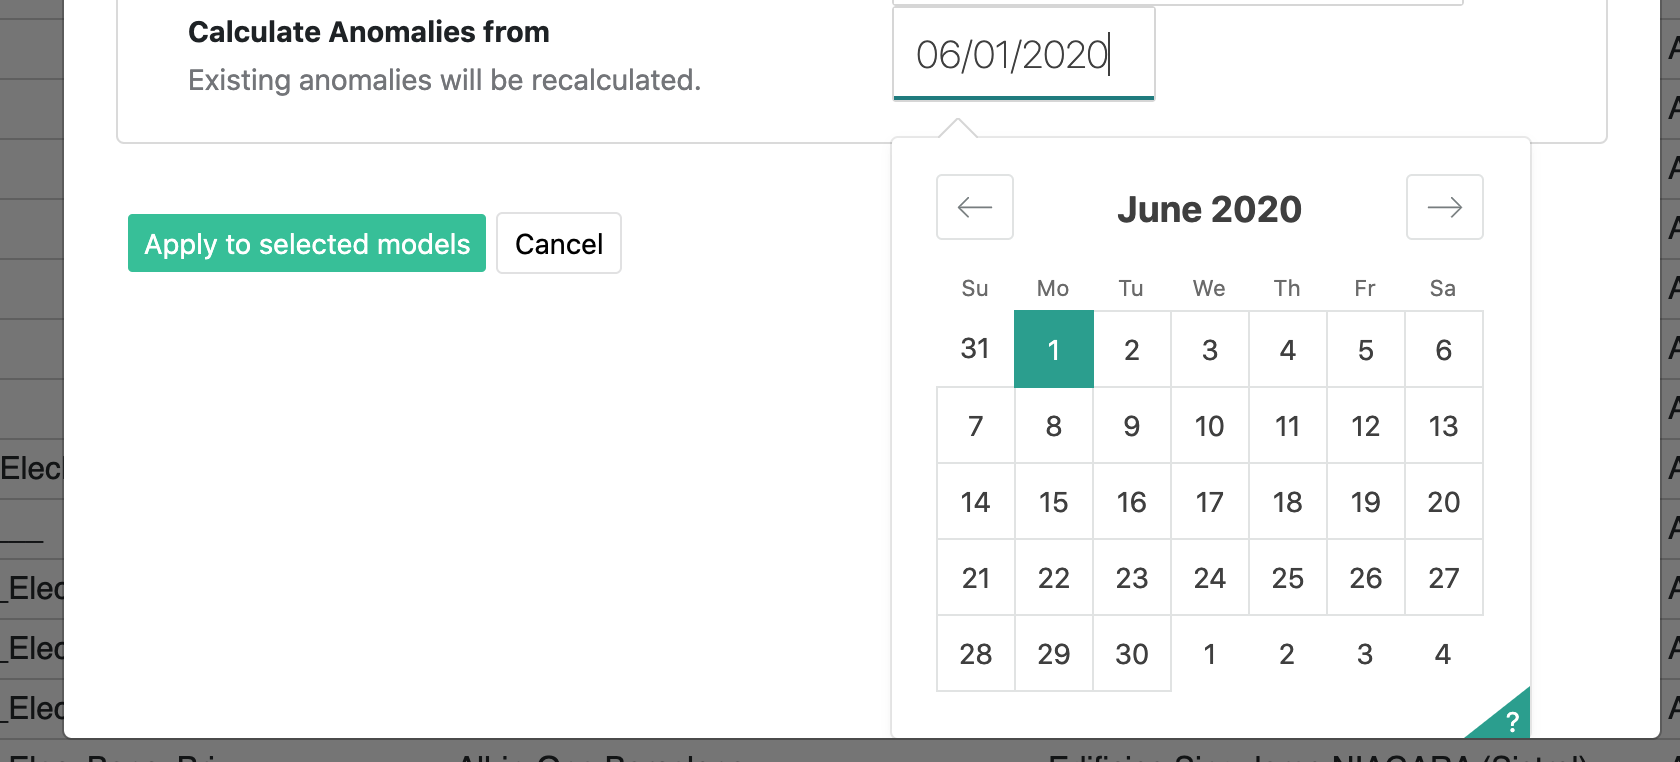Pick Thursday June 11
This screenshot has width=1680, height=762.
[1288, 425]
